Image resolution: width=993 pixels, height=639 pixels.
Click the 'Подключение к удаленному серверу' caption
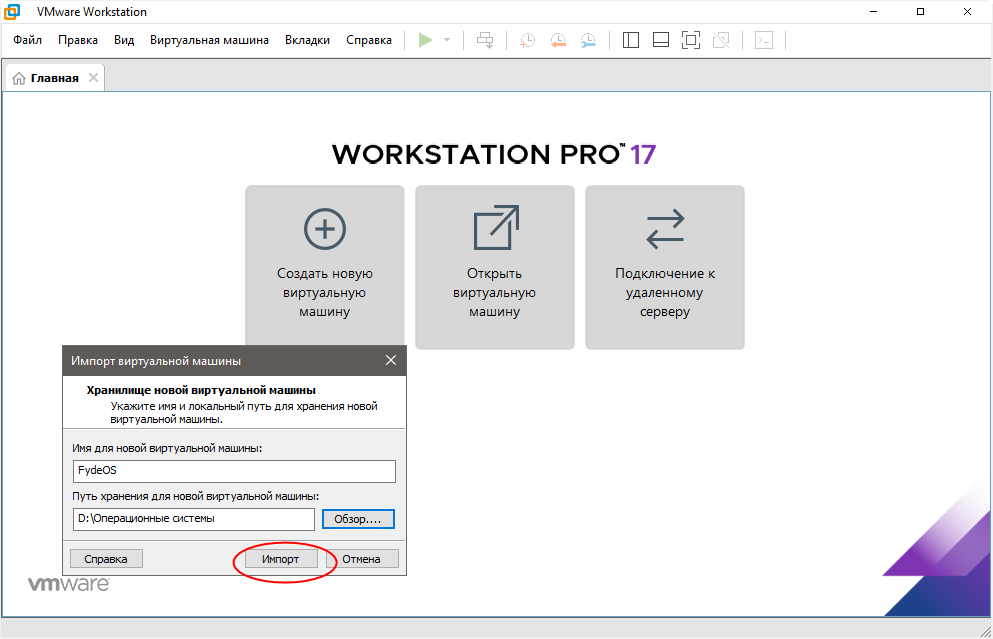(665, 293)
